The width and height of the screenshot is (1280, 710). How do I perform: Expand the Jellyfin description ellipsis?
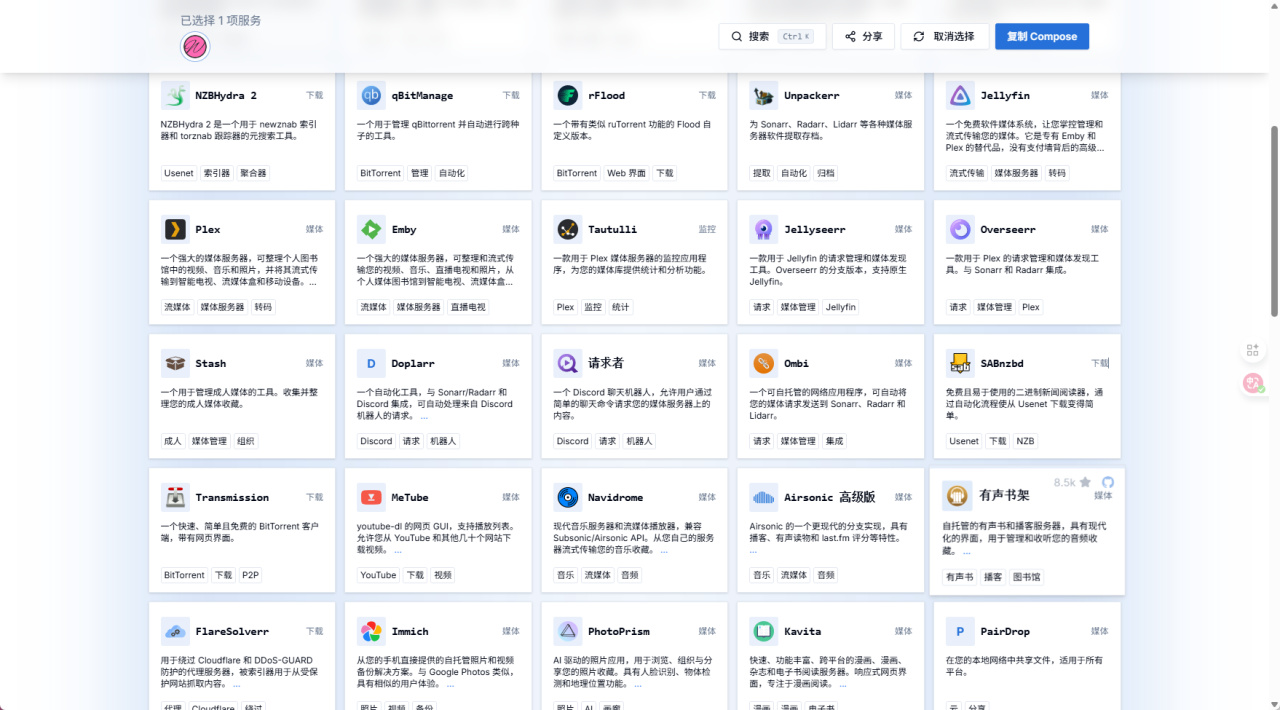(x=1100, y=148)
